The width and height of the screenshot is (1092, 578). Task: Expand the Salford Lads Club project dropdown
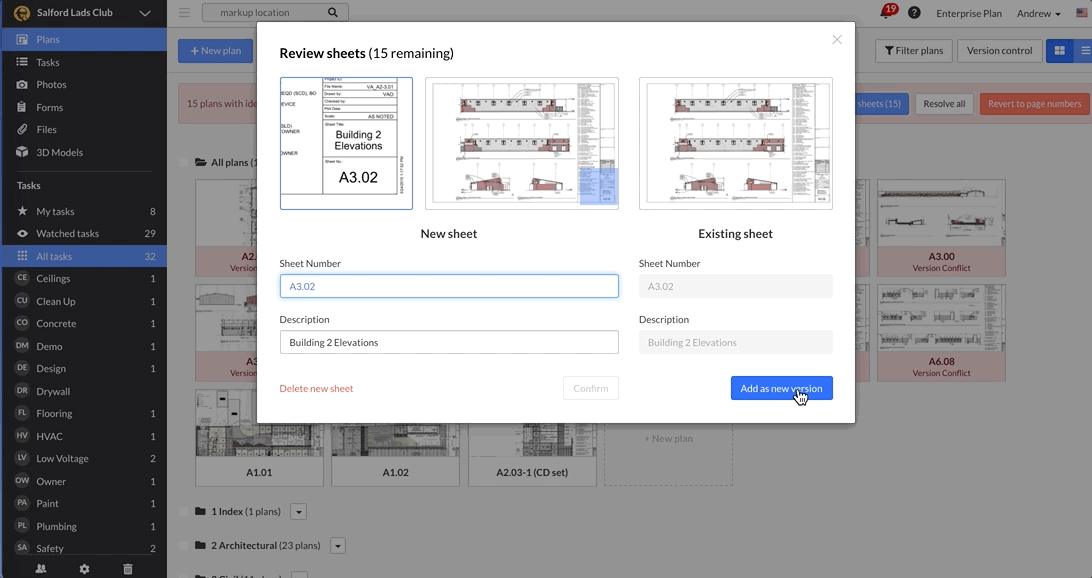coord(145,13)
